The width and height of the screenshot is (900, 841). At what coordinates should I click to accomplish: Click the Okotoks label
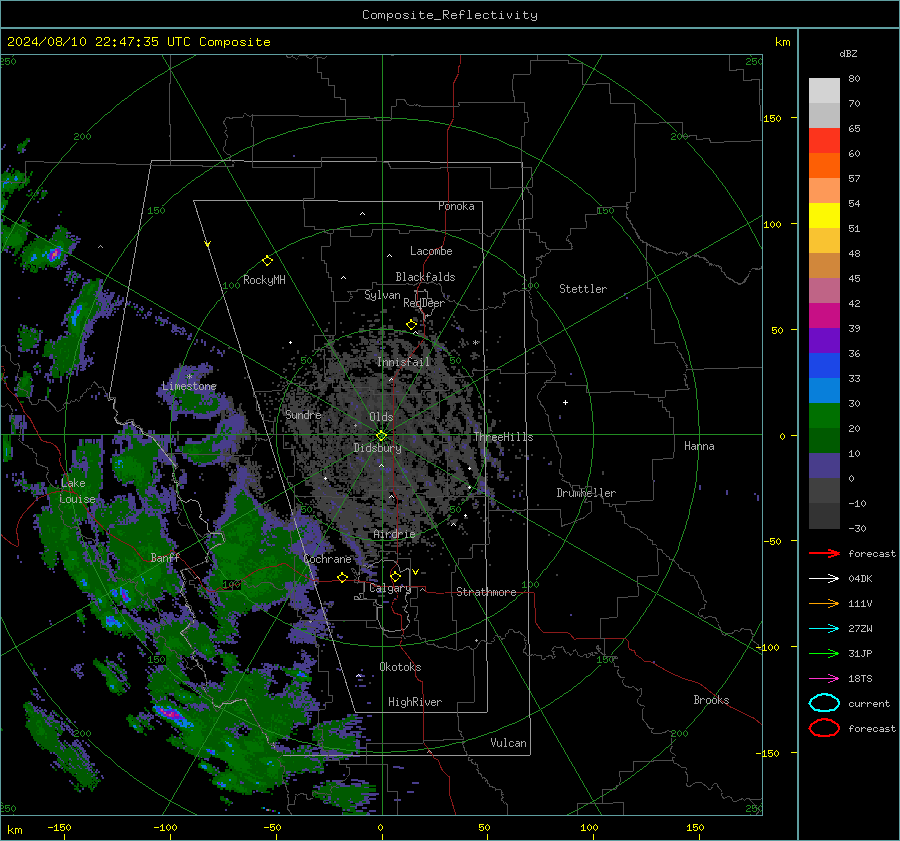pyautogui.click(x=400, y=667)
